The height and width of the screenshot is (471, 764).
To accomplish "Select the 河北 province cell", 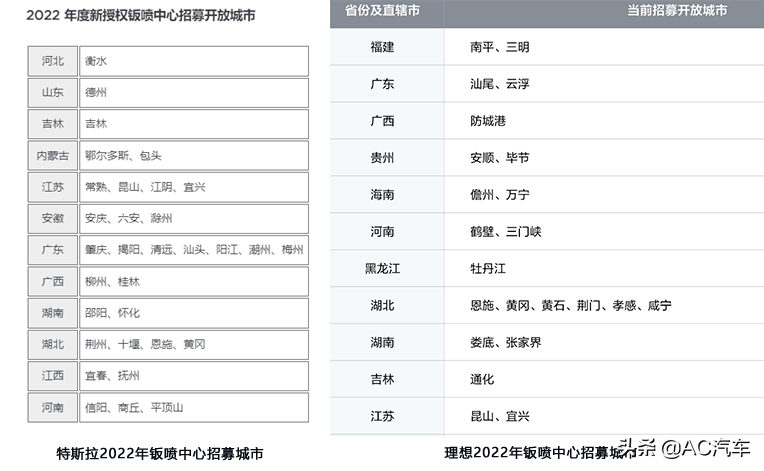I will pos(53,61).
